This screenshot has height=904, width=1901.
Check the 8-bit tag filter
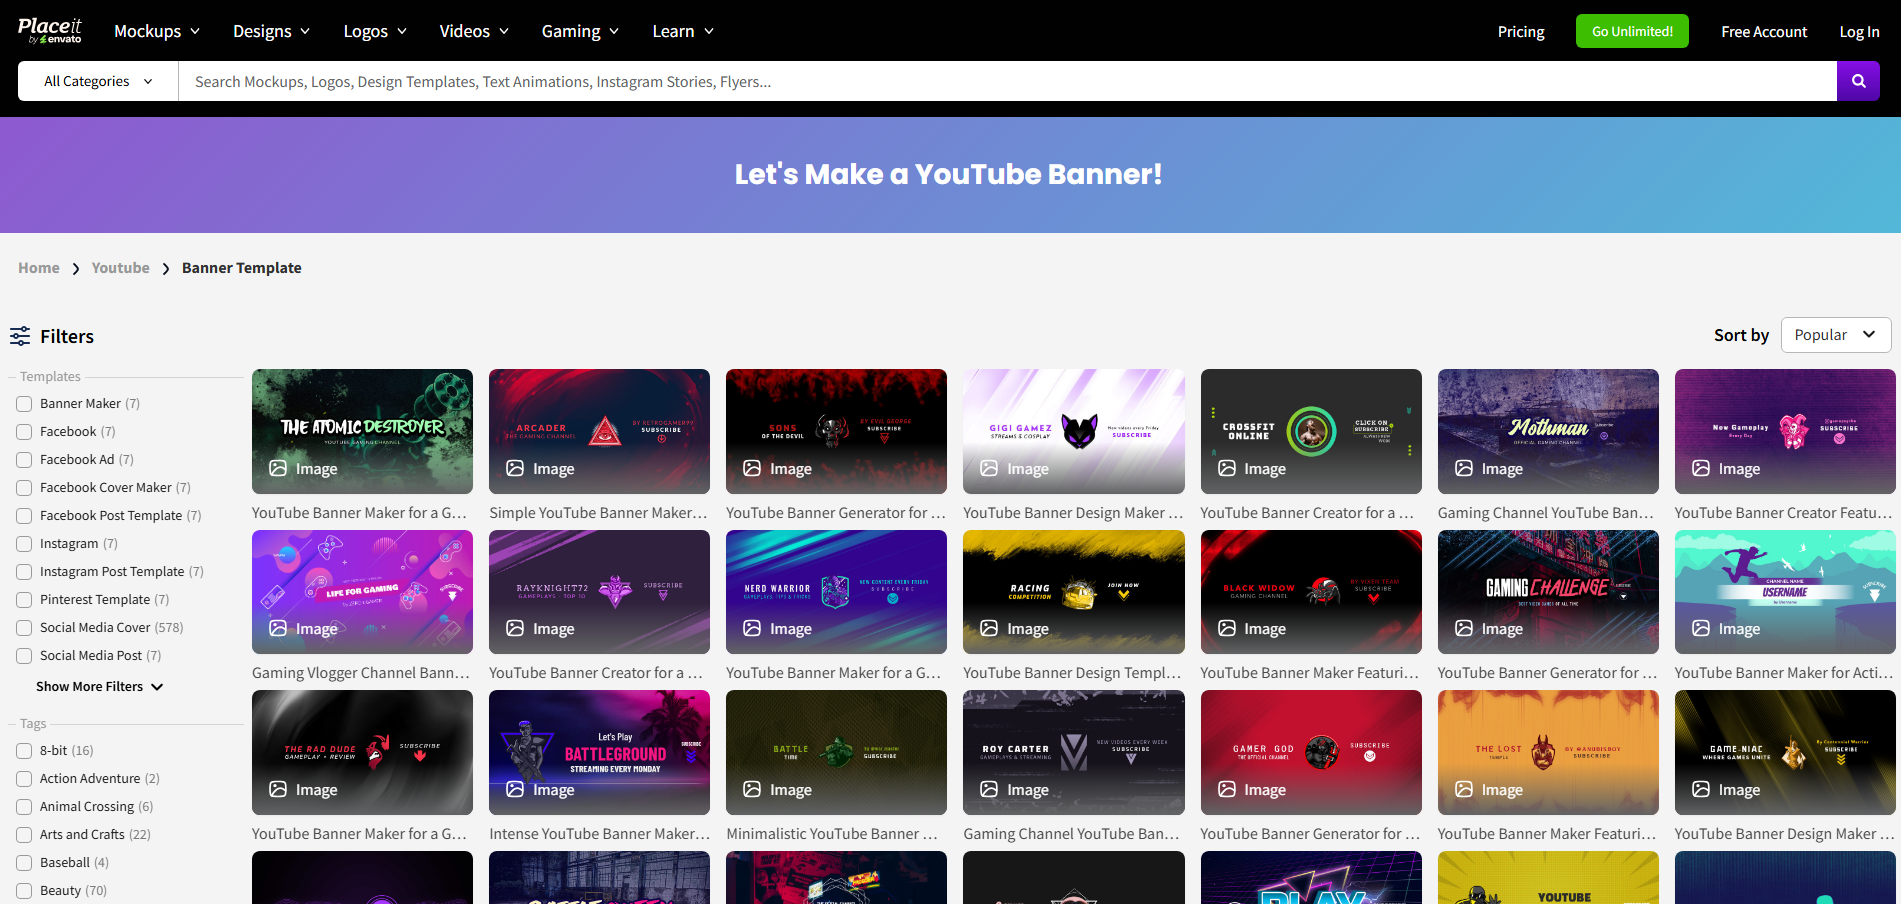point(24,750)
